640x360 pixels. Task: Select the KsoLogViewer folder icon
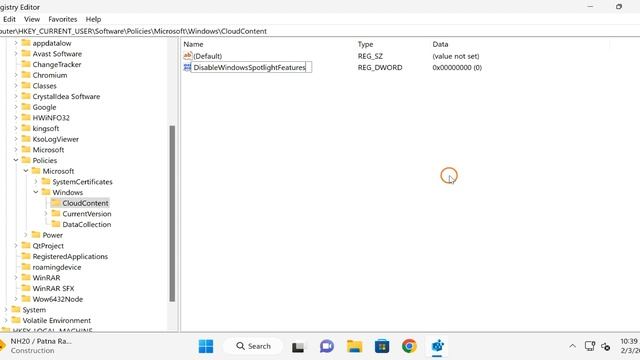point(26,138)
